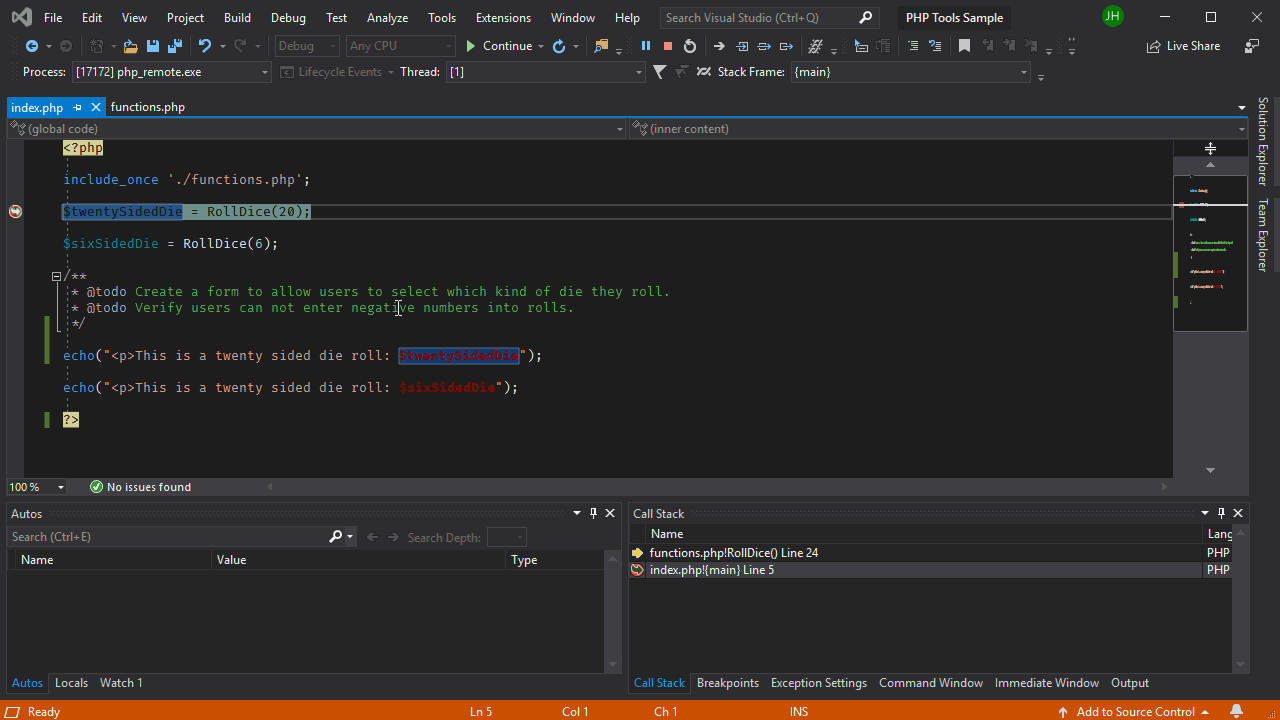
Task: Open the Thread dropdown
Action: (546, 72)
